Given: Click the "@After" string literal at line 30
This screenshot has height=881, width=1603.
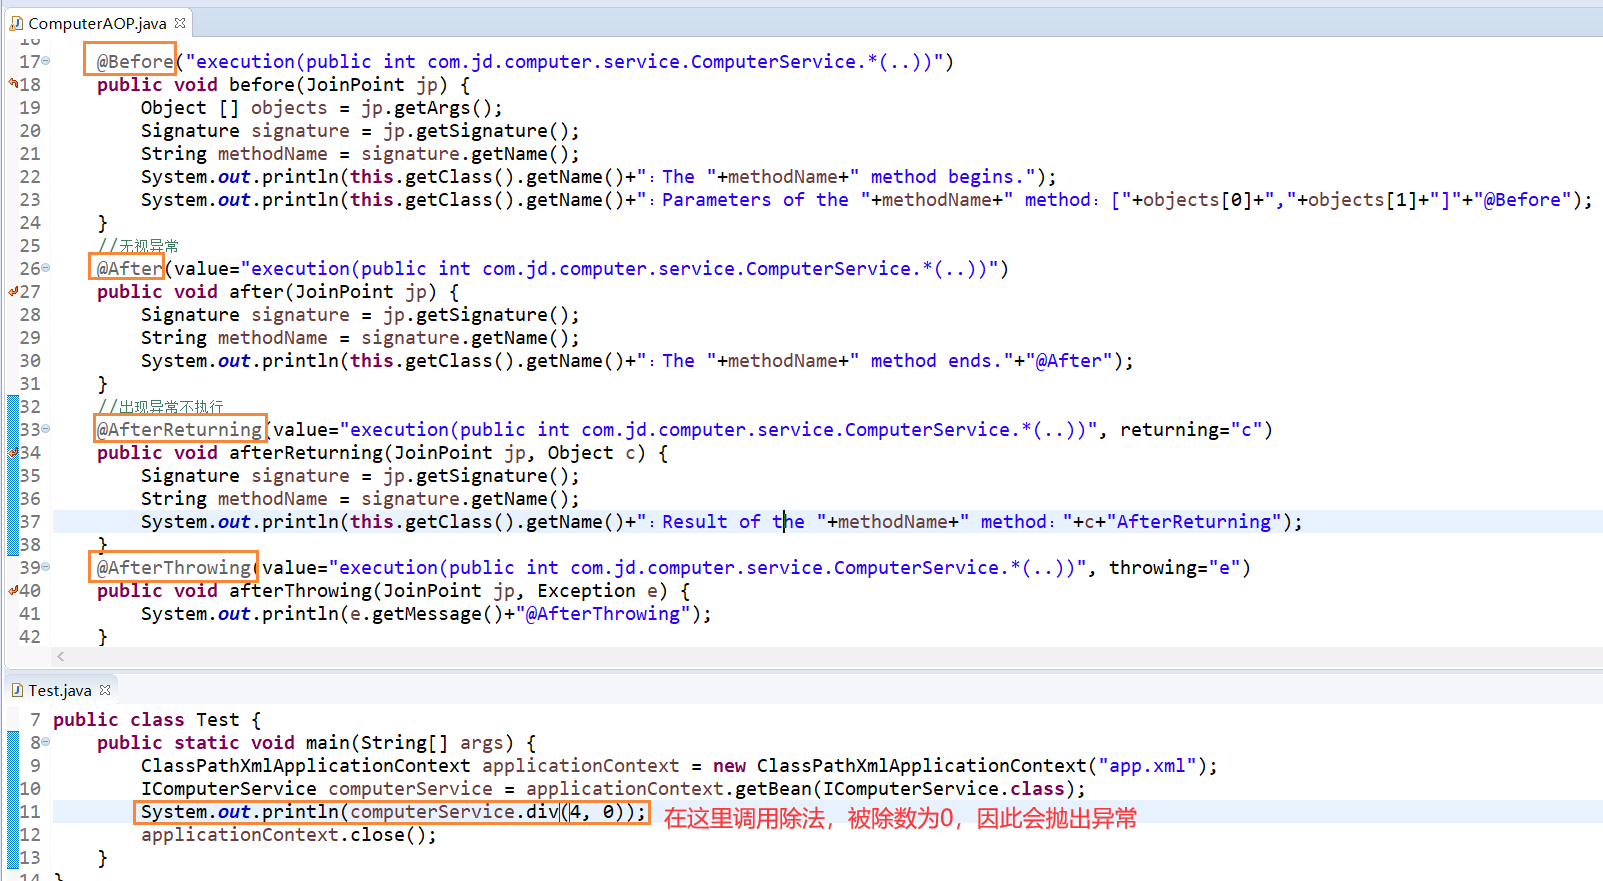Looking at the screenshot, I should pyautogui.click(x=1068, y=361).
